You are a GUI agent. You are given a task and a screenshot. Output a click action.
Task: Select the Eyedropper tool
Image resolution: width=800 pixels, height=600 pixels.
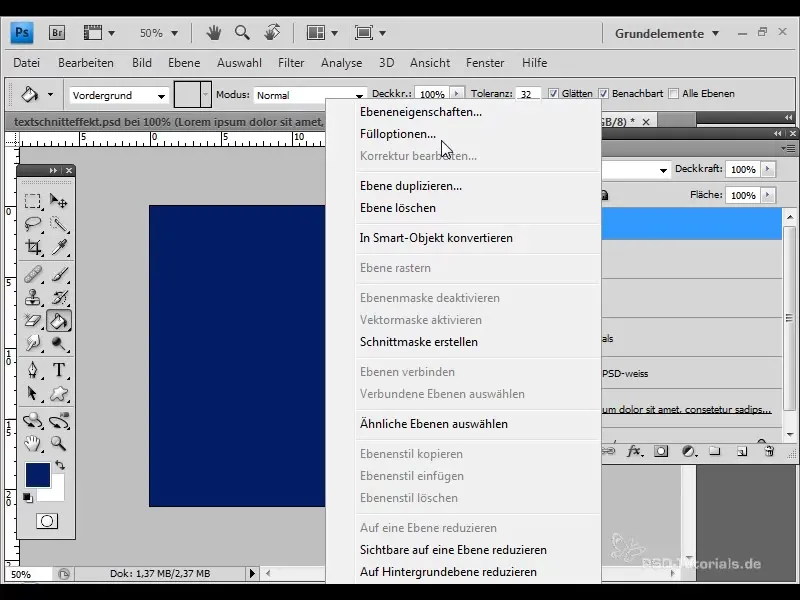59,247
